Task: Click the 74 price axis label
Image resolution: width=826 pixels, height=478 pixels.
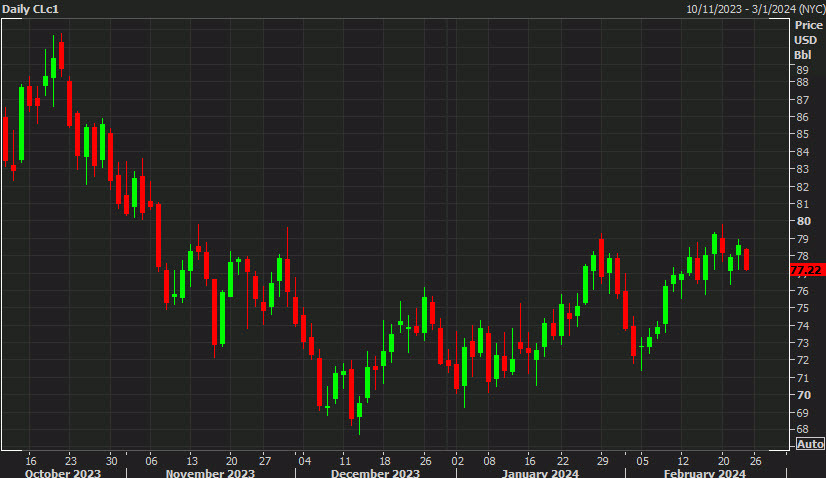Action: 802,326
